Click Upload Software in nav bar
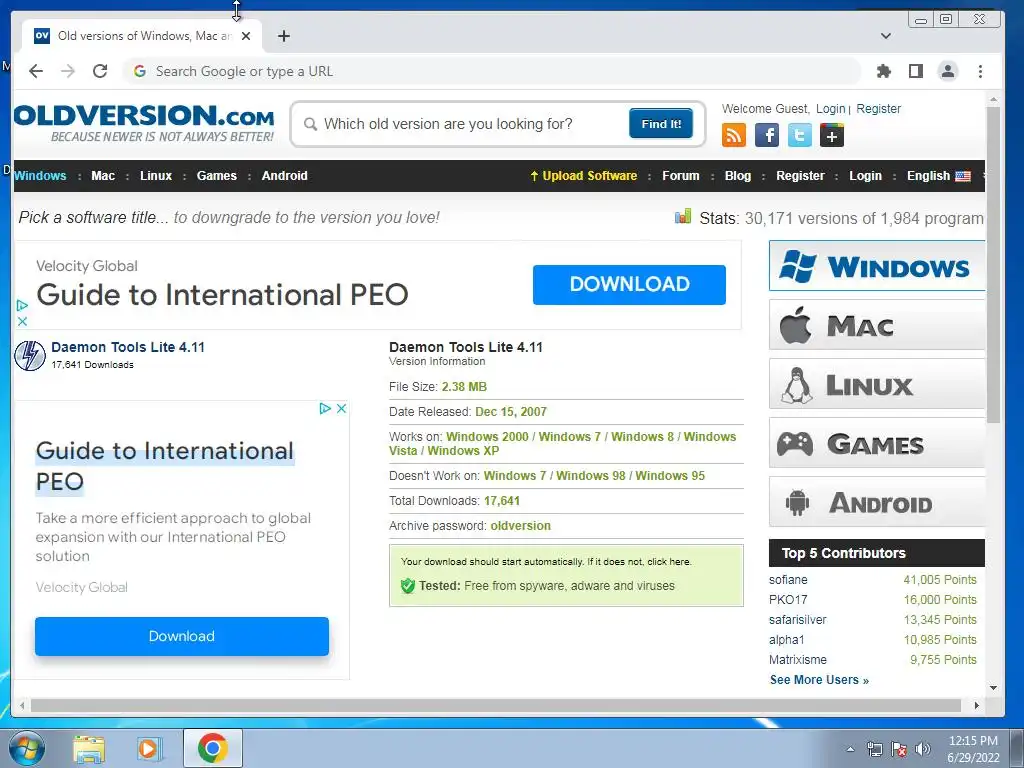Image resolution: width=1024 pixels, height=768 pixels. click(x=583, y=176)
